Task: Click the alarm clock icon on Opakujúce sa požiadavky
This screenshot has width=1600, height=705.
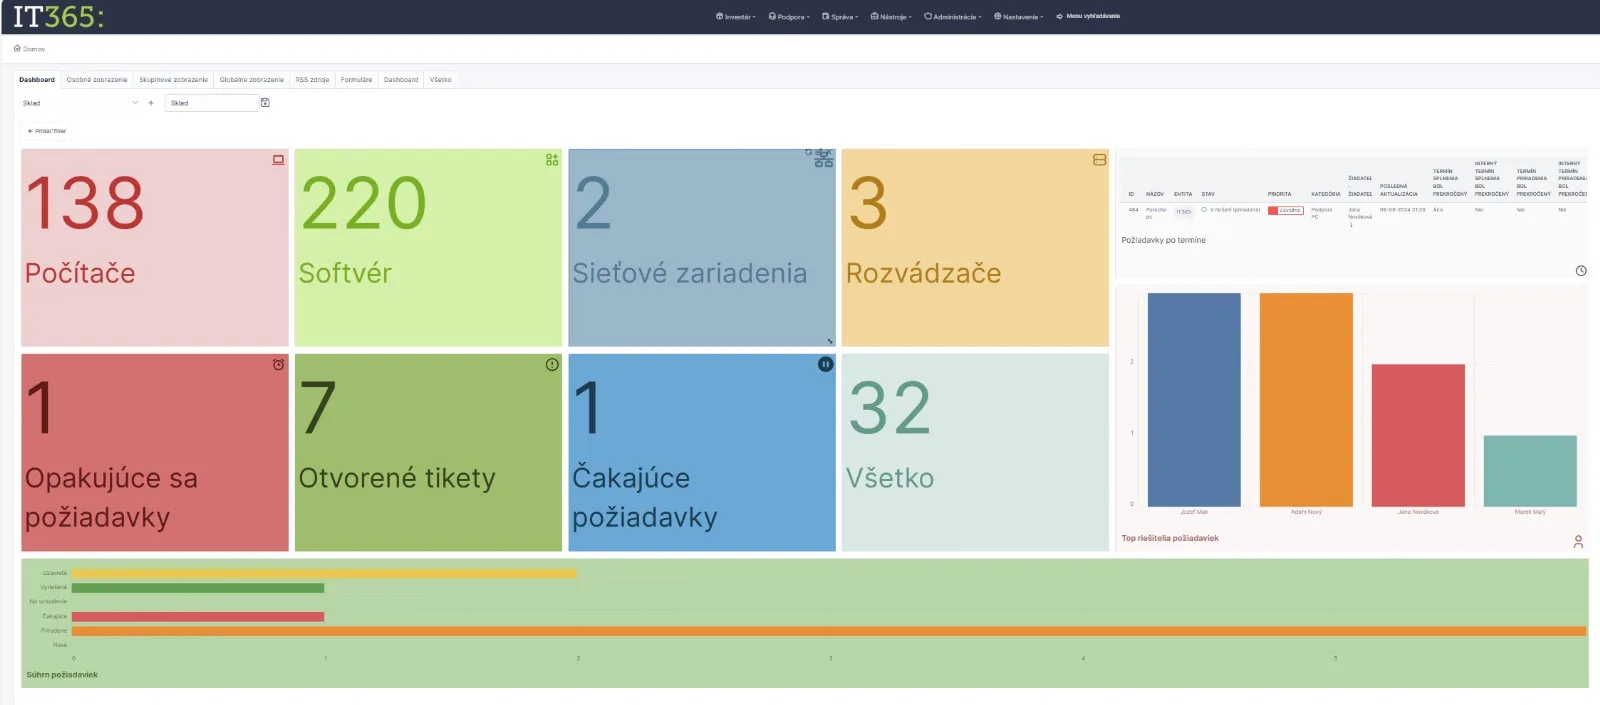Action: click(278, 365)
